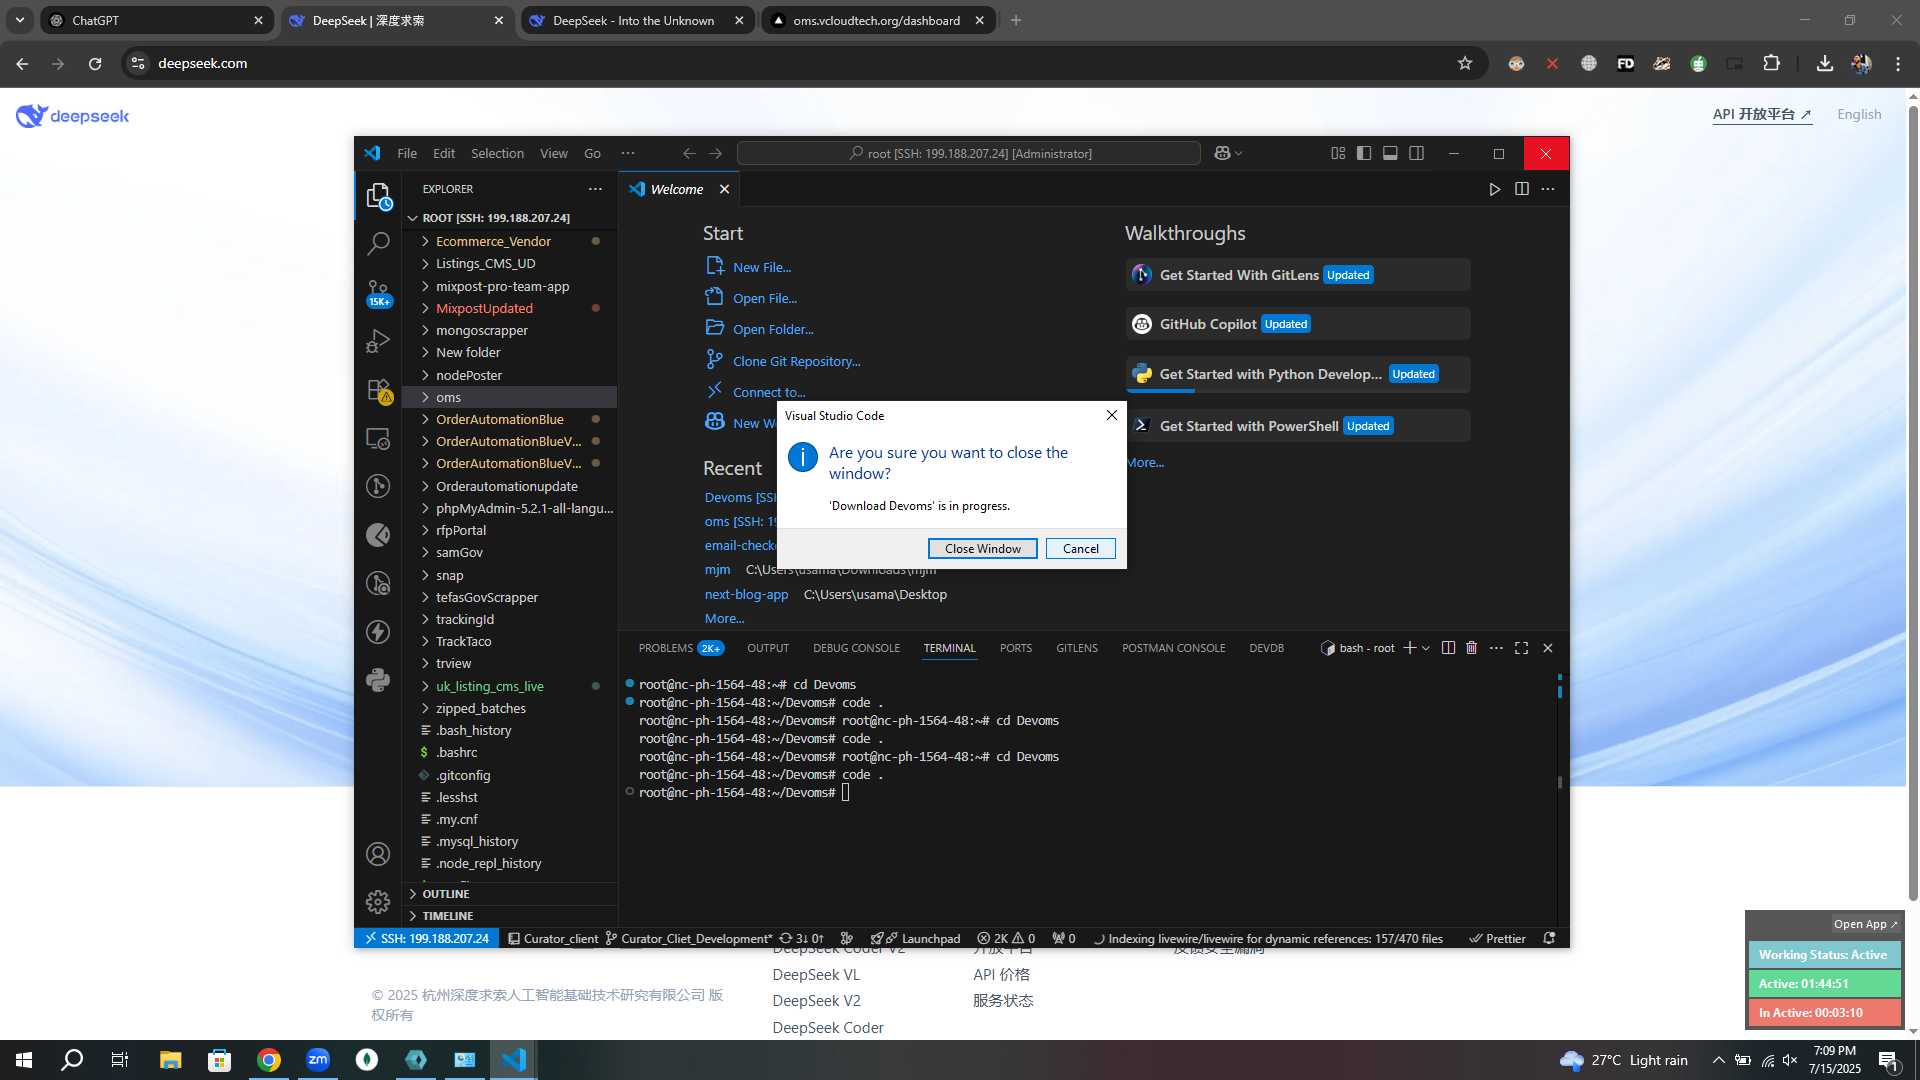
Task: Maximize the terminal panel size
Action: [x=1521, y=648]
